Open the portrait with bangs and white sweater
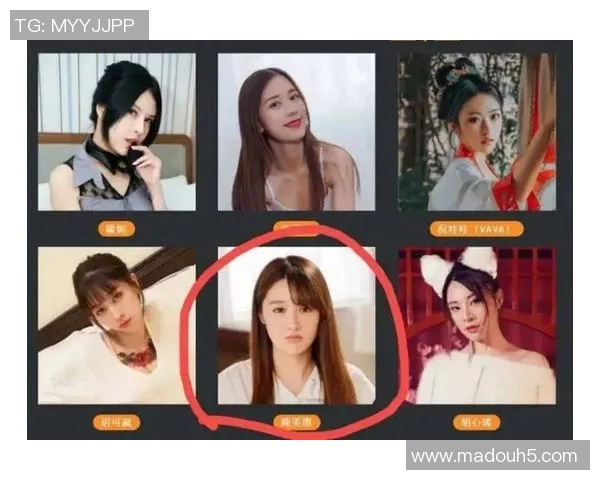The height and width of the screenshot is (480, 600). 117,325
